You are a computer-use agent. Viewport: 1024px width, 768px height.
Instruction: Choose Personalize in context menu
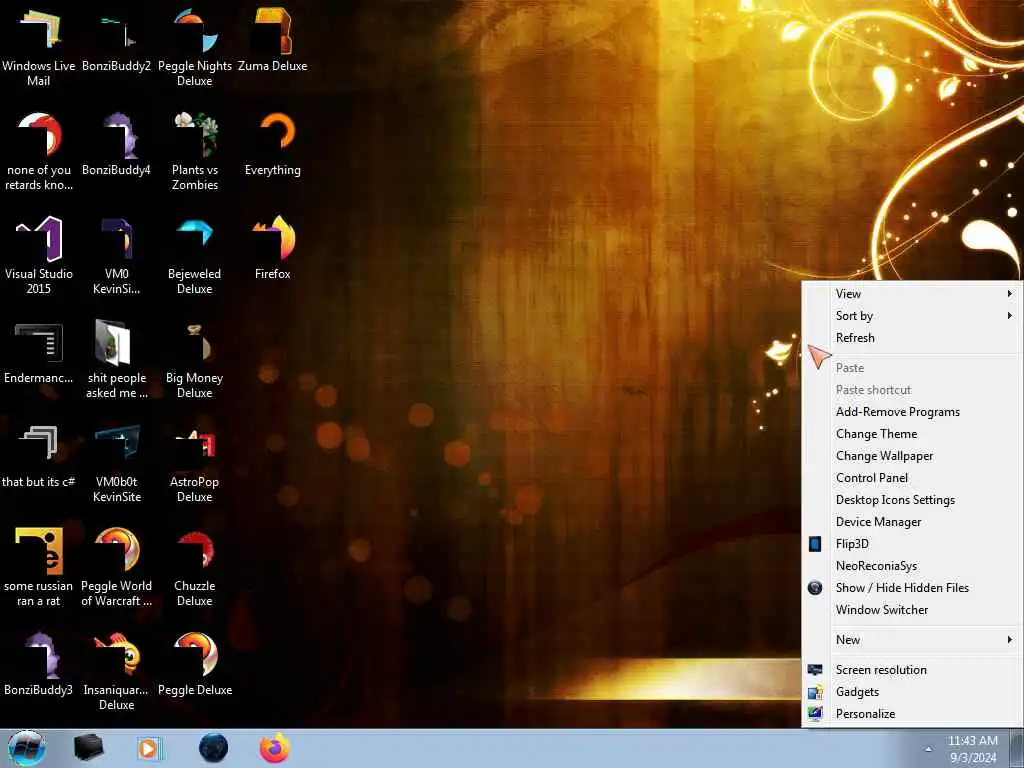tap(912, 714)
